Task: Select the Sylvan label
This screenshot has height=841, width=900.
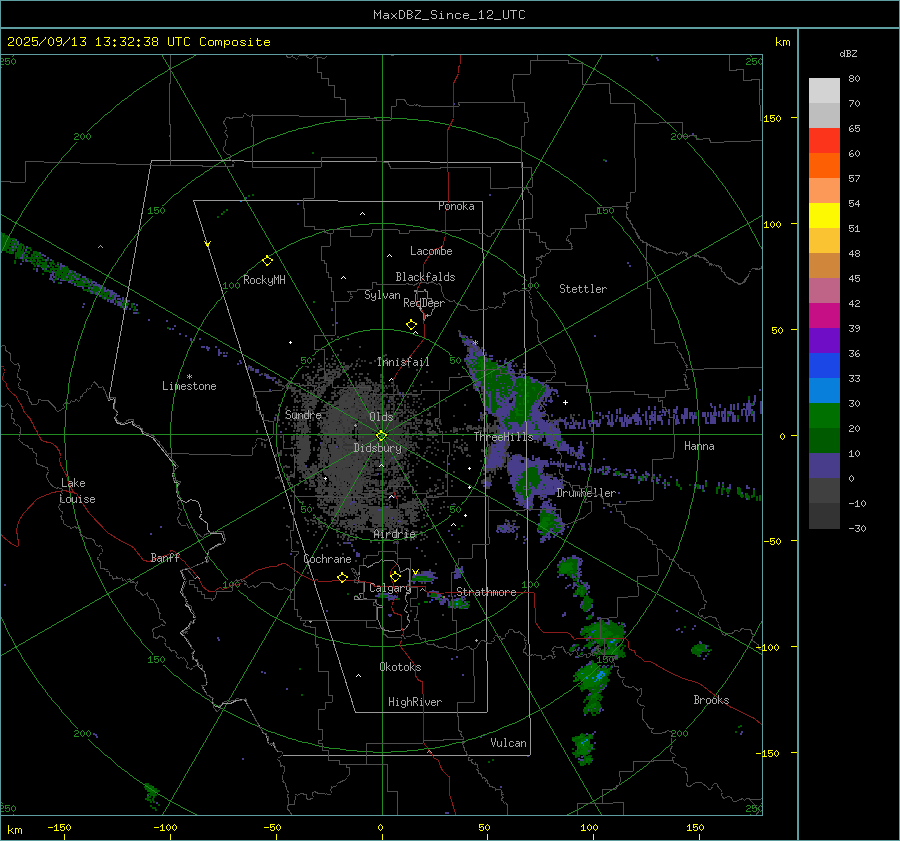Action: pos(382,295)
